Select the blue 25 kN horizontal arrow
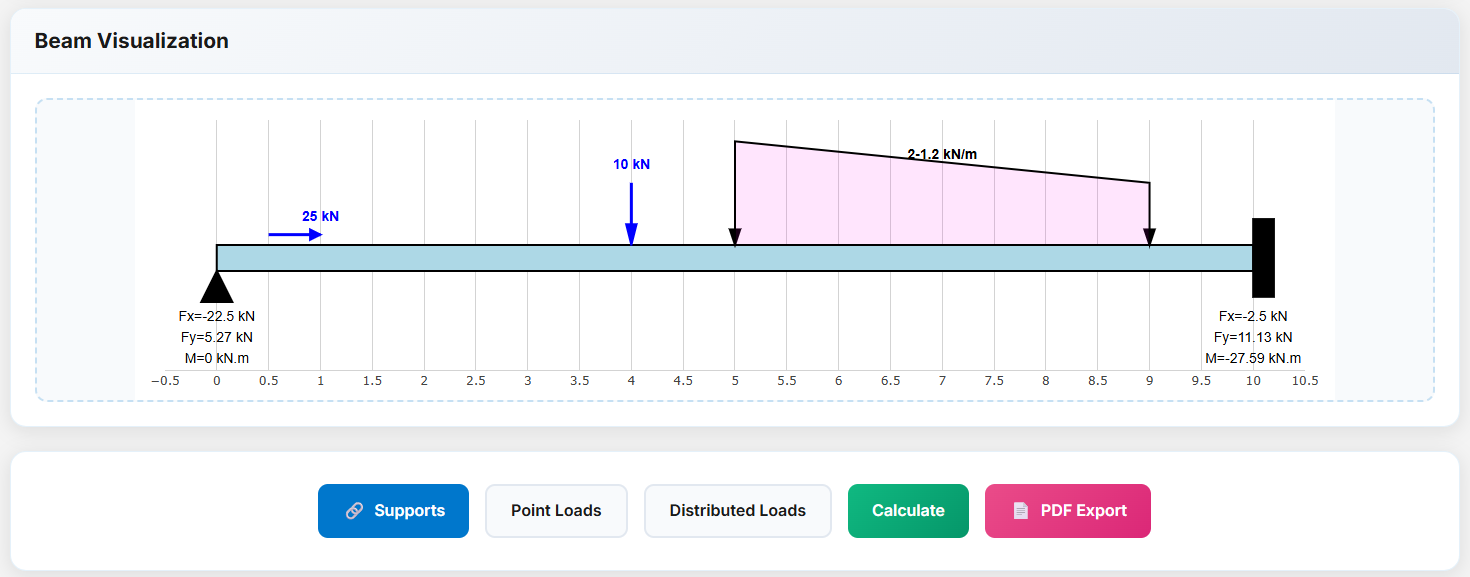 coord(295,235)
